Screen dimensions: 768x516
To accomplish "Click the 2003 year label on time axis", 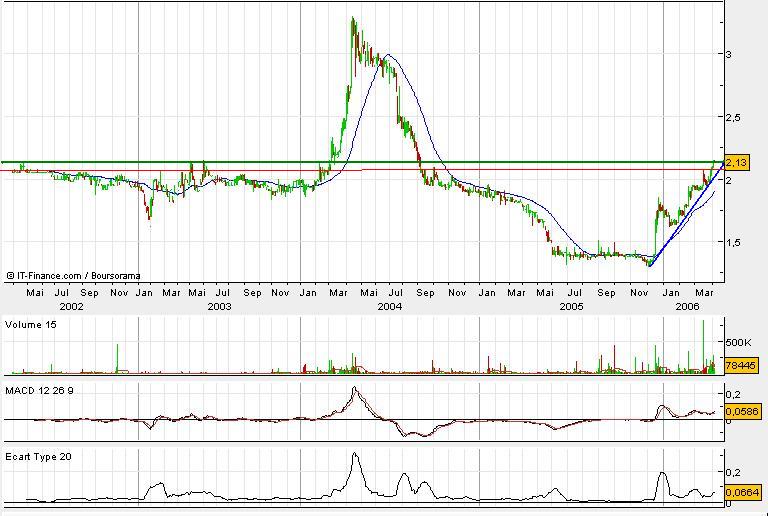I will (x=219, y=306).
